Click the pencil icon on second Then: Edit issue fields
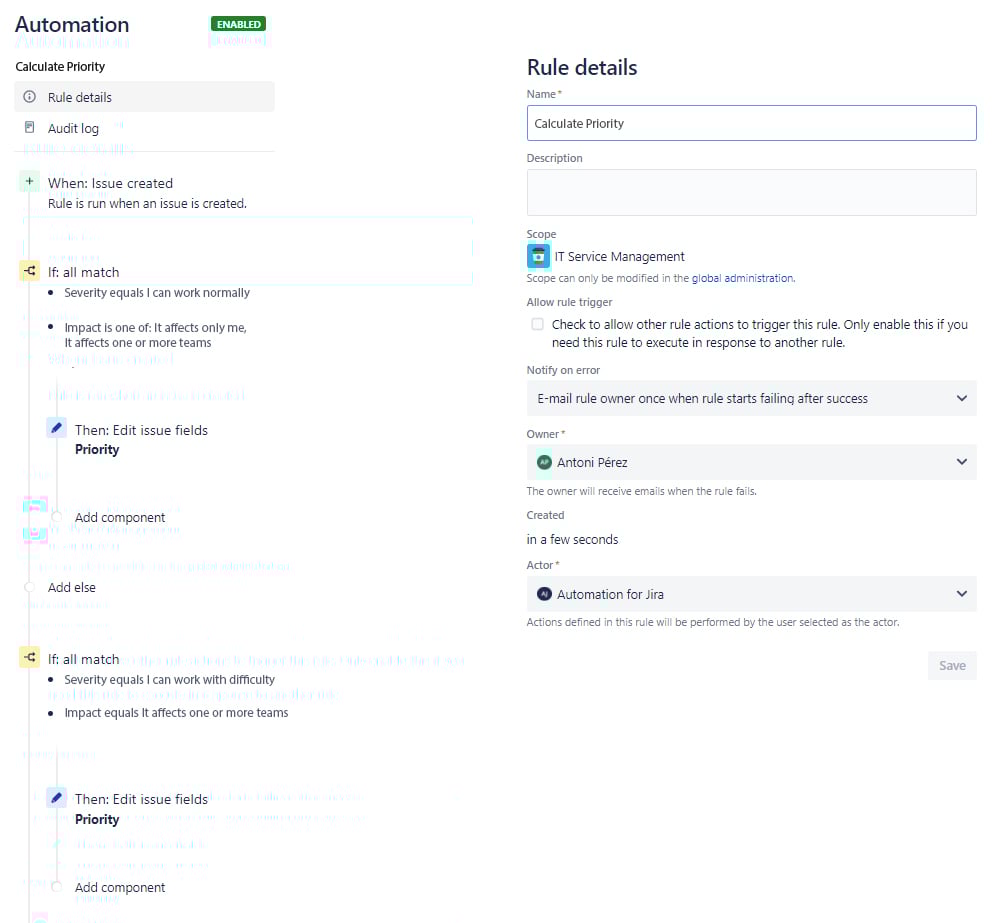The width and height of the screenshot is (1005, 923). point(56,797)
